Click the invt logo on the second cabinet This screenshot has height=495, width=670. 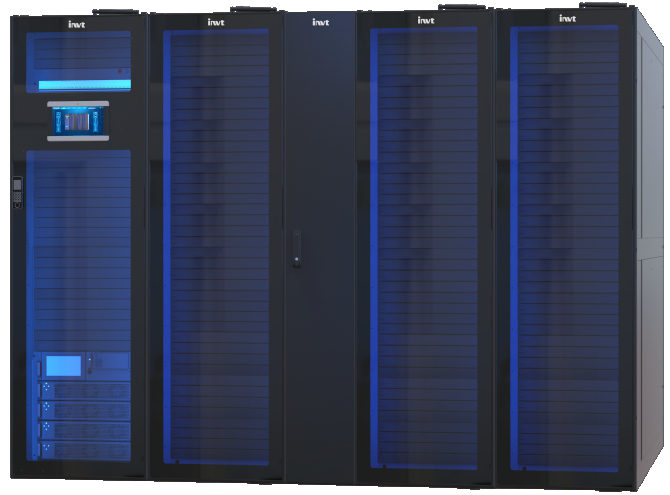(x=216, y=21)
